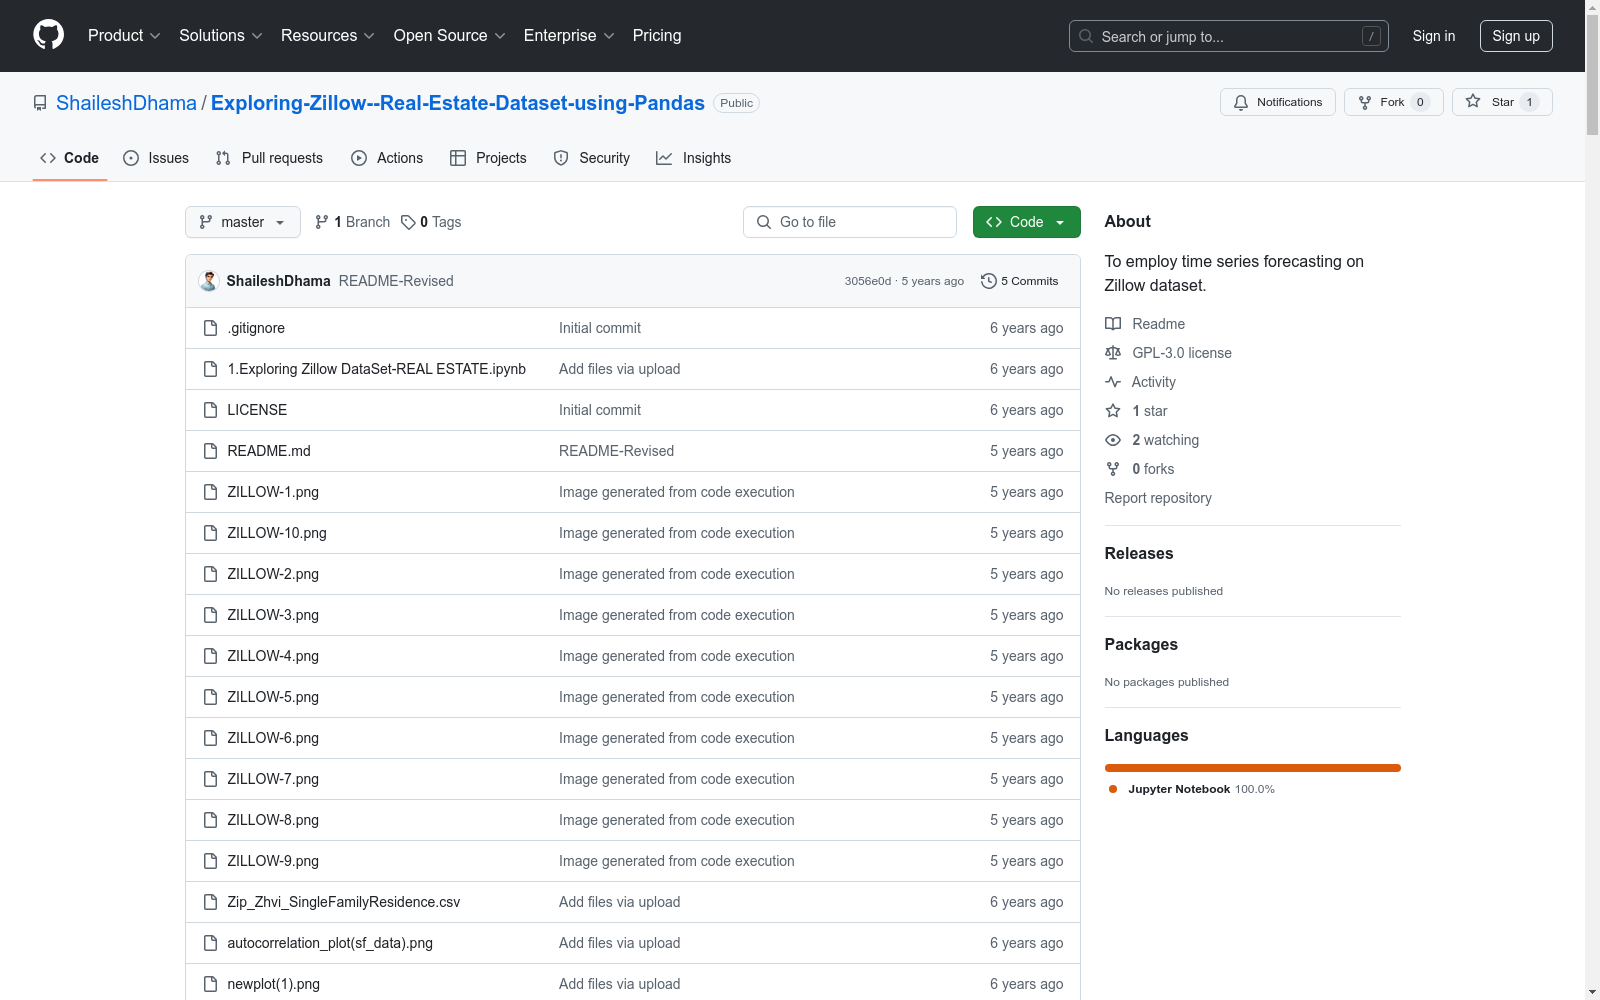Expand the Product menu
This screenshot has height=1000, width=1600.
point(124,36)
